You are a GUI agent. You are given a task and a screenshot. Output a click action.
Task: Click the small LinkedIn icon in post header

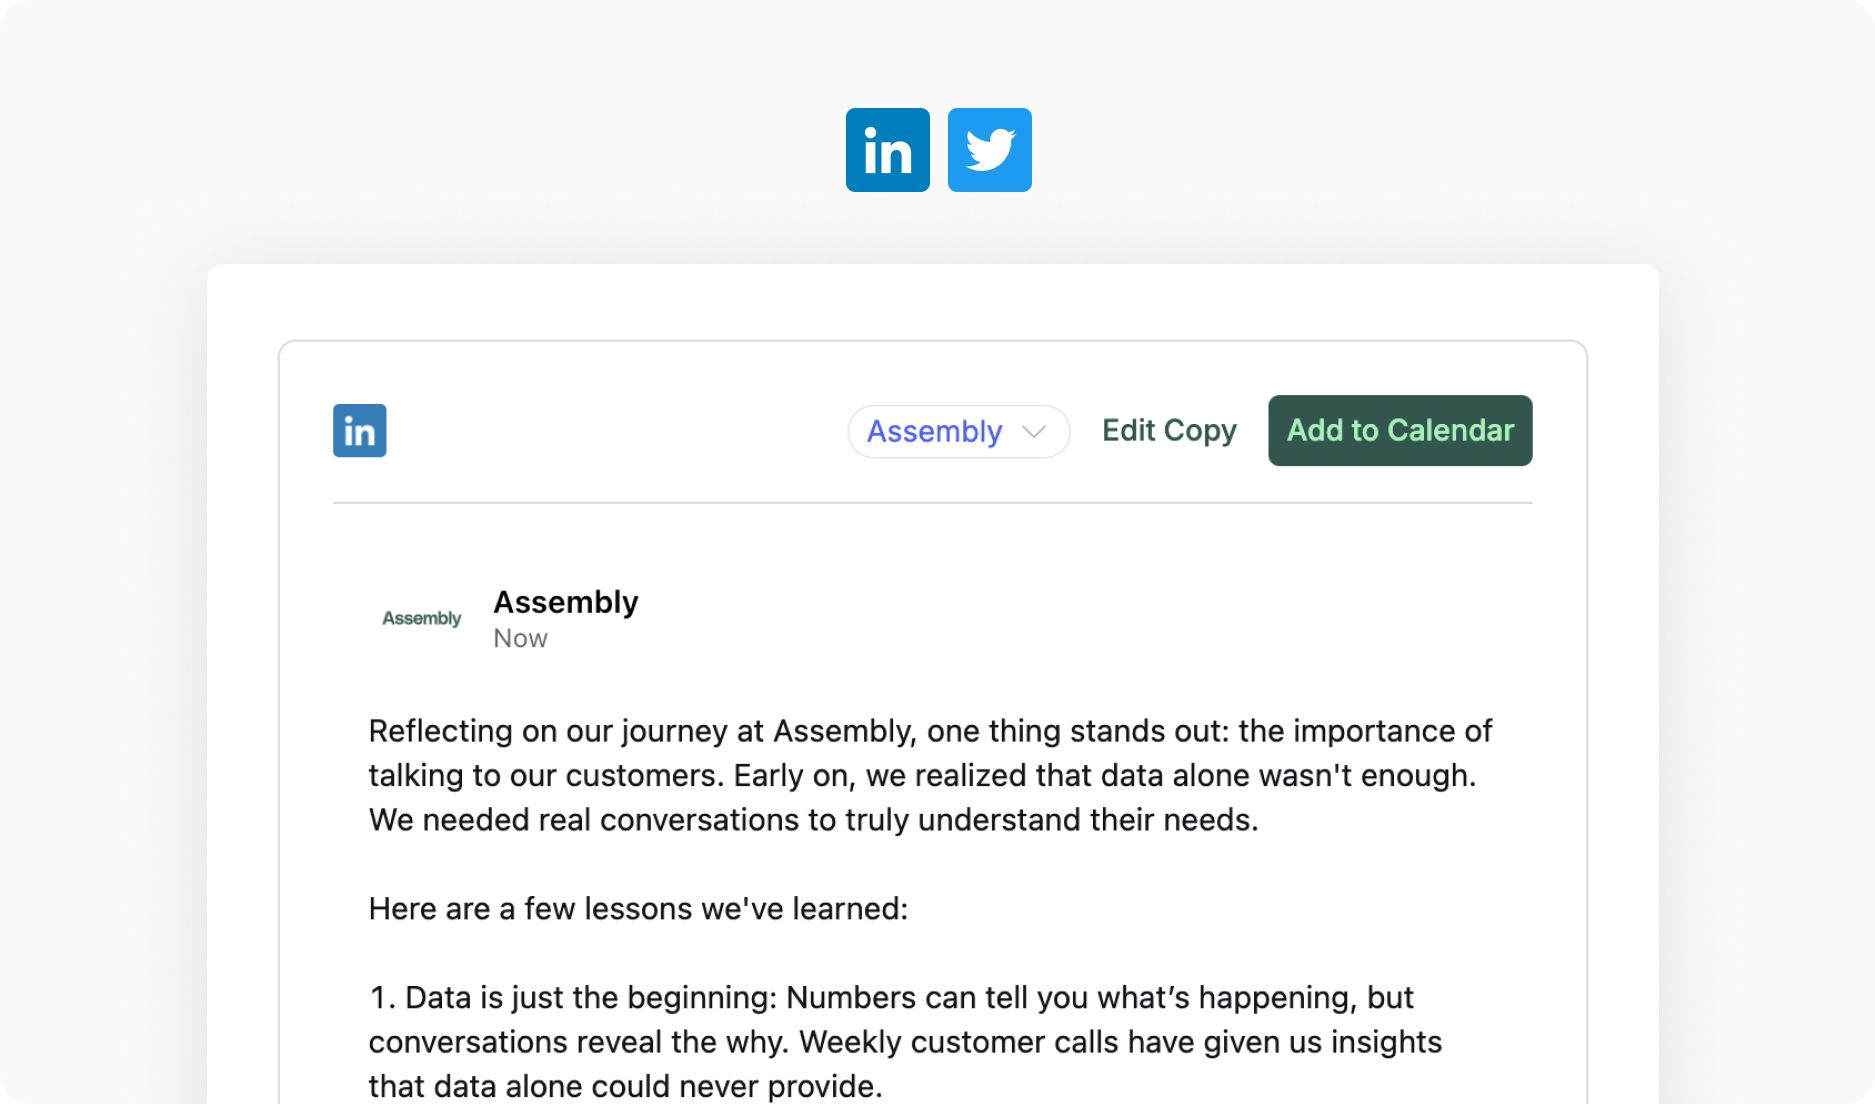tap(360, 431)
